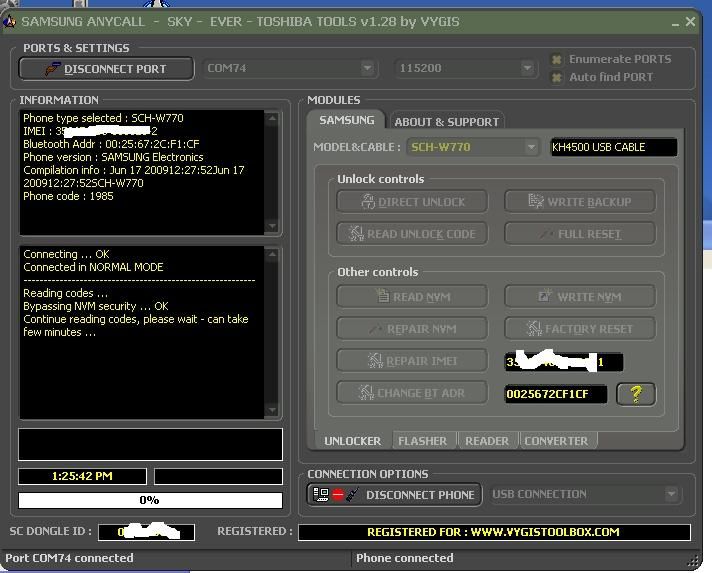Click the Direct Unlock button
The height and width of the screenshot is (573, 712).
(x=412, y=202)
